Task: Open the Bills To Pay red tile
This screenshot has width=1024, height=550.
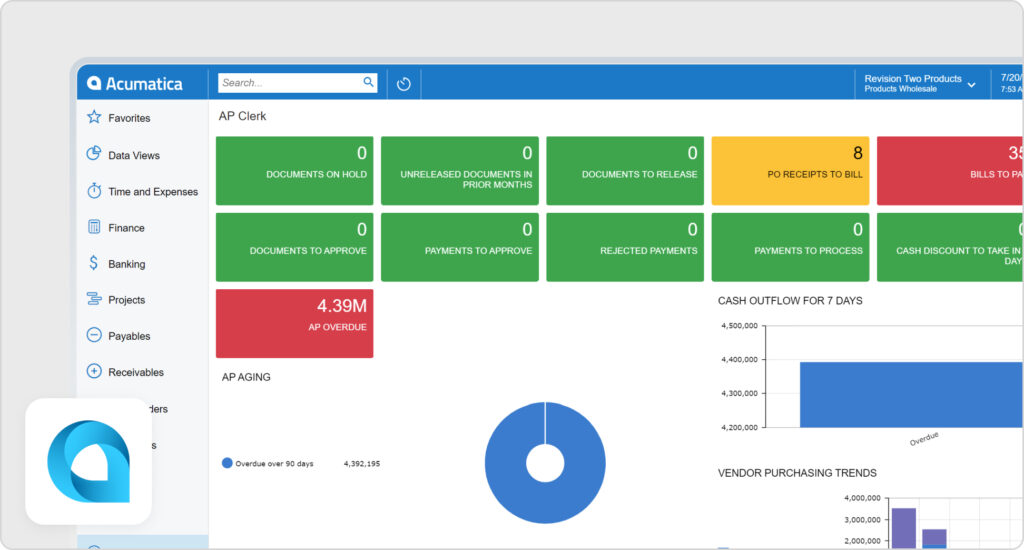Action: coord(950,170)
